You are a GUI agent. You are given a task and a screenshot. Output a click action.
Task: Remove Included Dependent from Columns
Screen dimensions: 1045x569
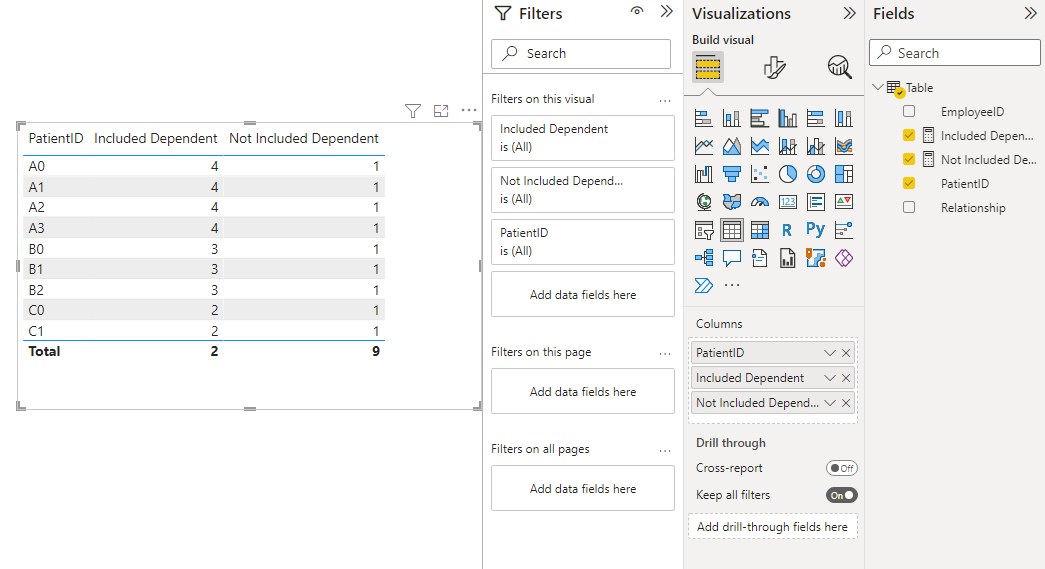pyautogui.click(x=846, y=378)
